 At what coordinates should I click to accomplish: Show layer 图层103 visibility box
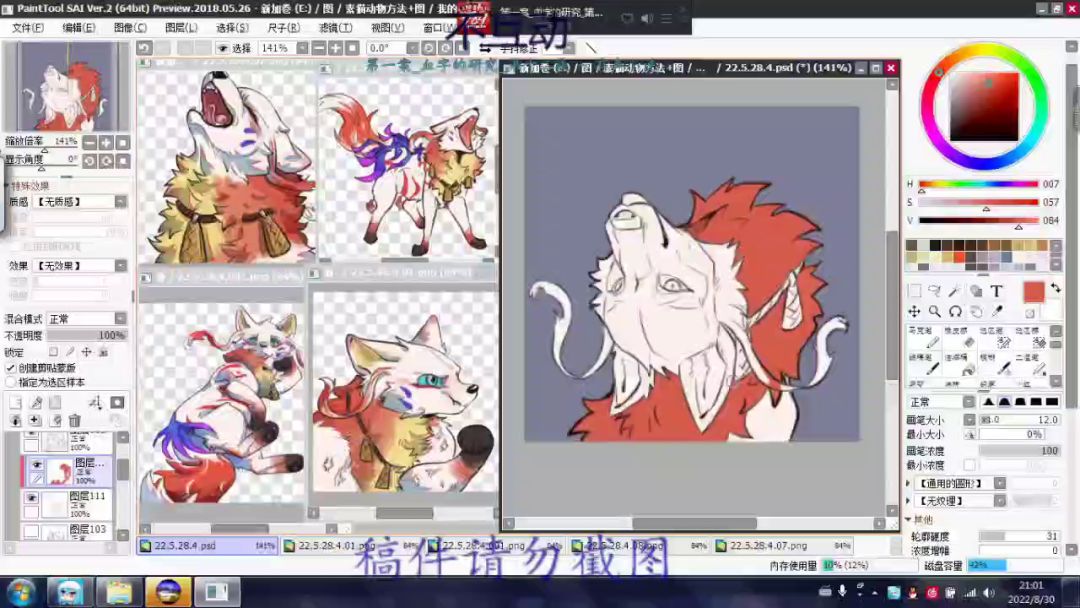pyautogui.click(x=31, y=531)
